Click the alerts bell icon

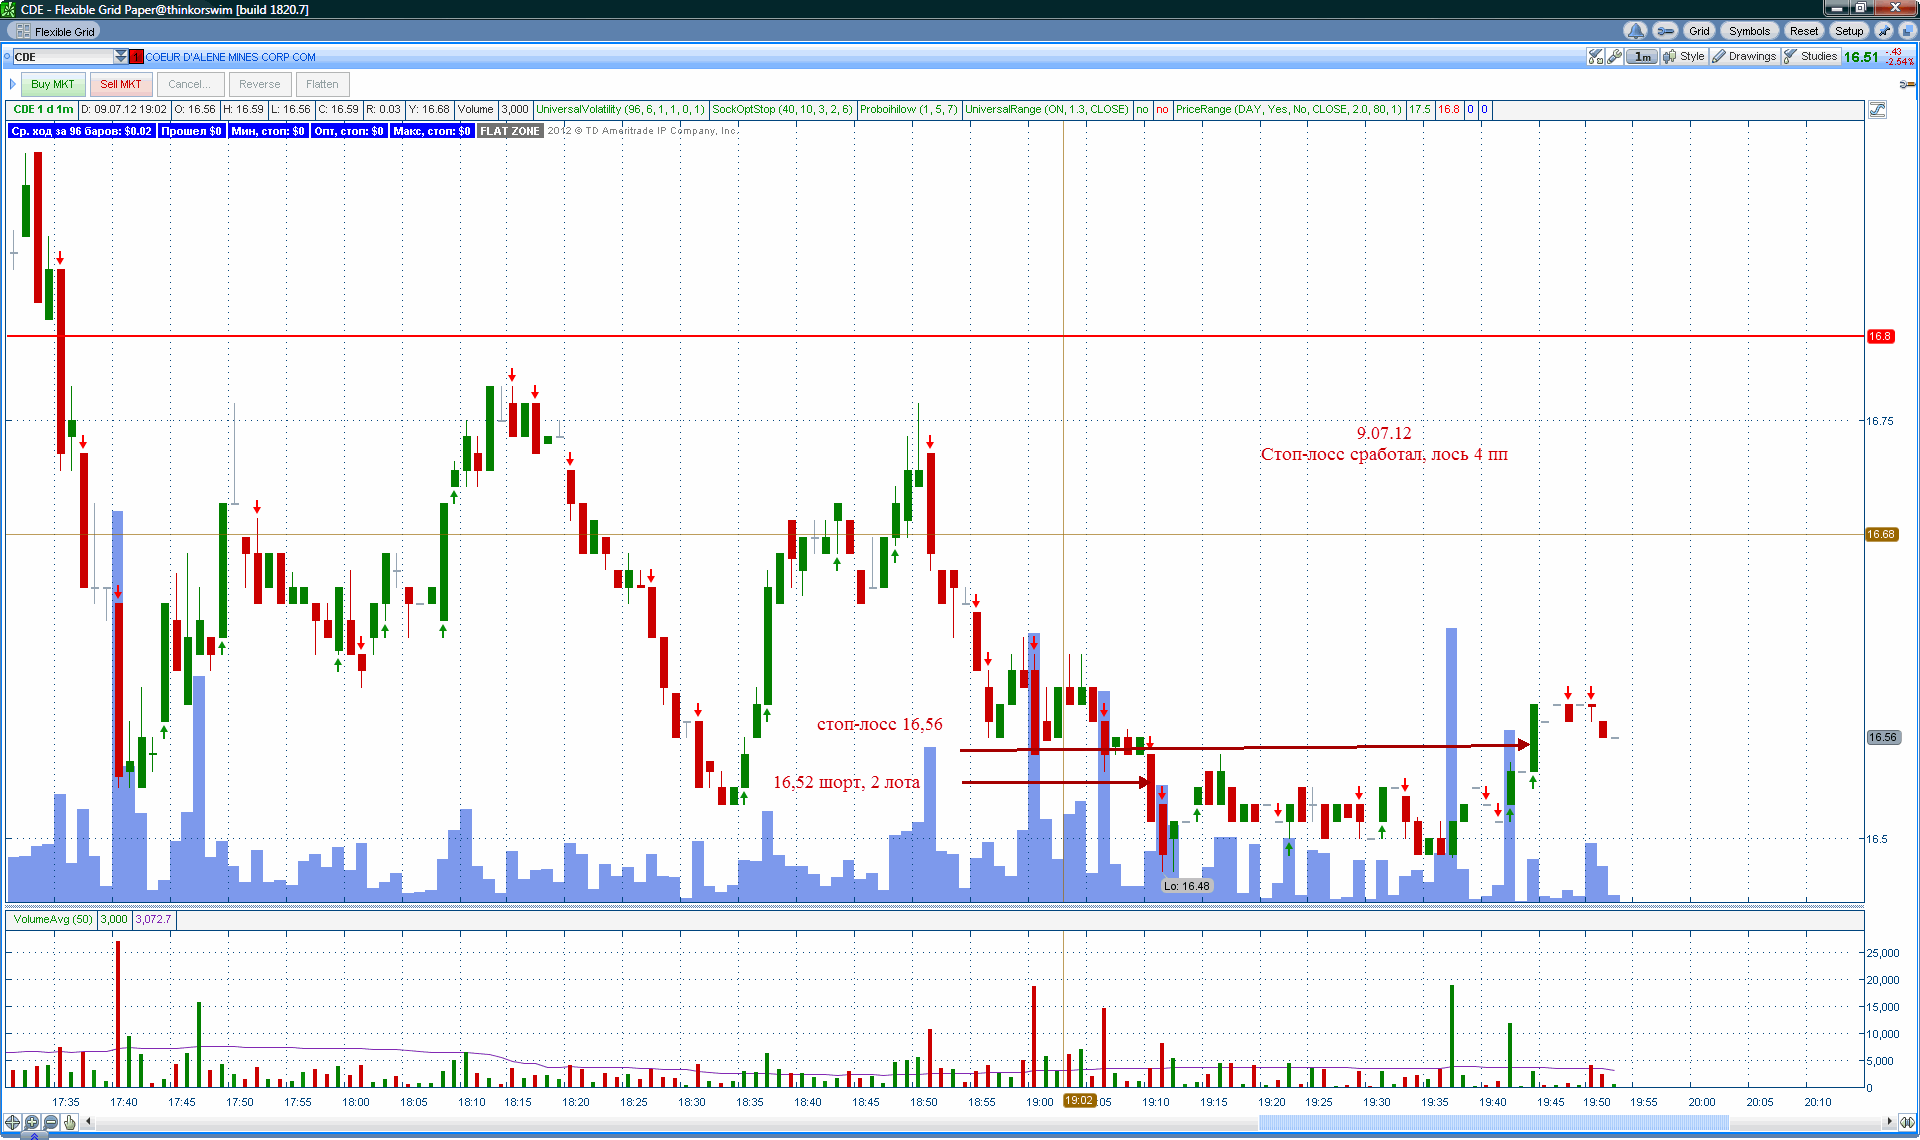coord(1635,31)
